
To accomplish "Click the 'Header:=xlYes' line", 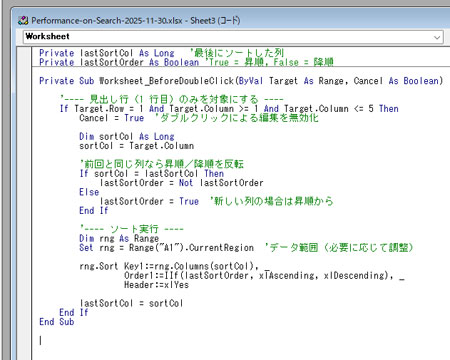I will coord(156,285).
